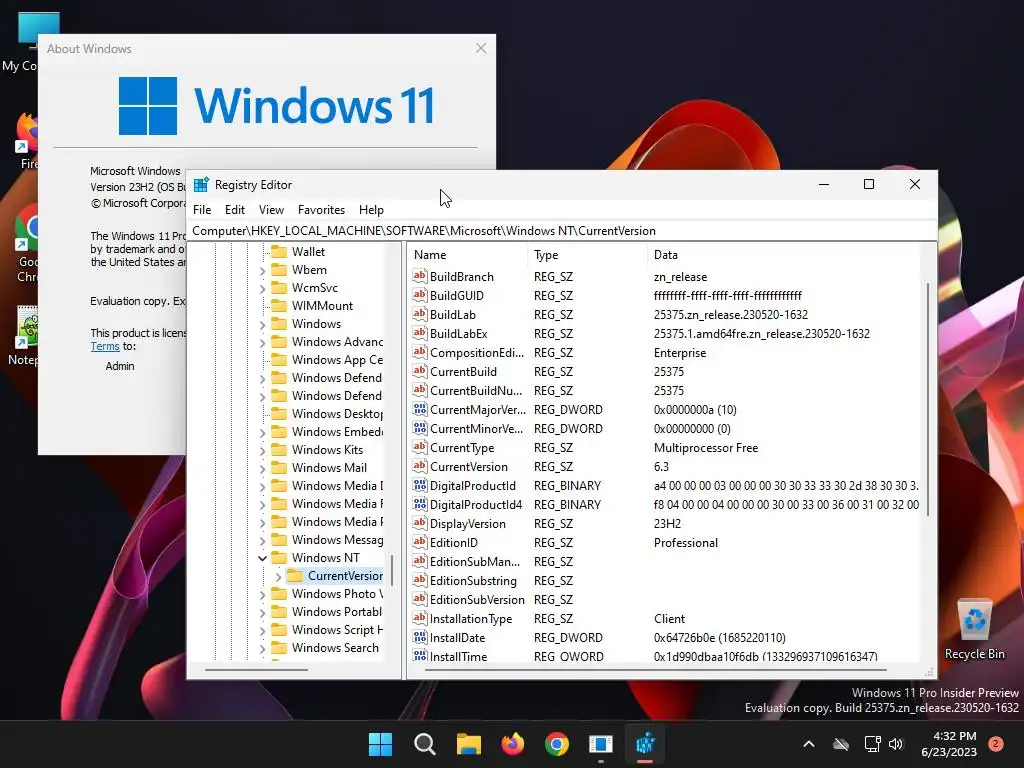Open the View menu in Registry Editor

coord(271,210)
